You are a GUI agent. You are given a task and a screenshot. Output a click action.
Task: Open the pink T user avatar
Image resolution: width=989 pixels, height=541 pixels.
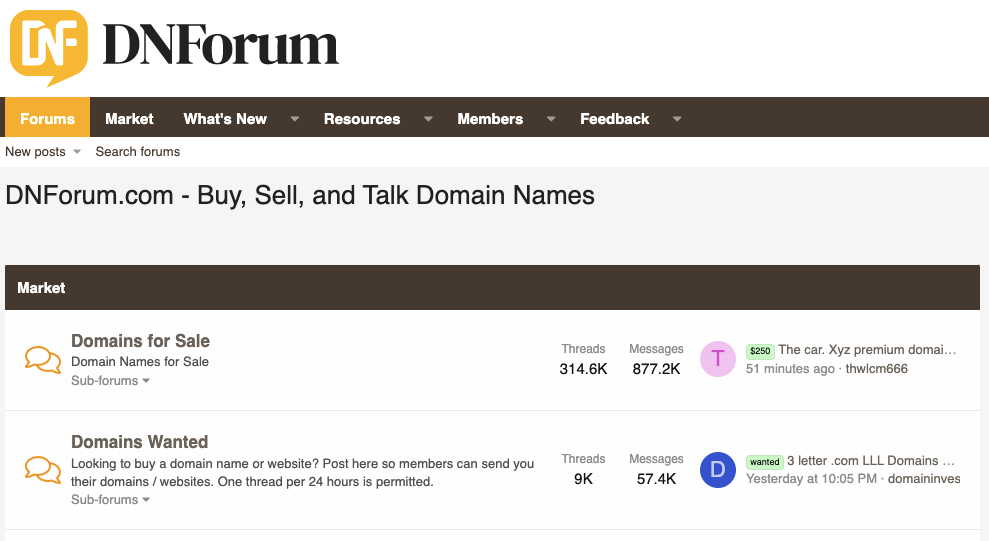[x=718, y=359]
